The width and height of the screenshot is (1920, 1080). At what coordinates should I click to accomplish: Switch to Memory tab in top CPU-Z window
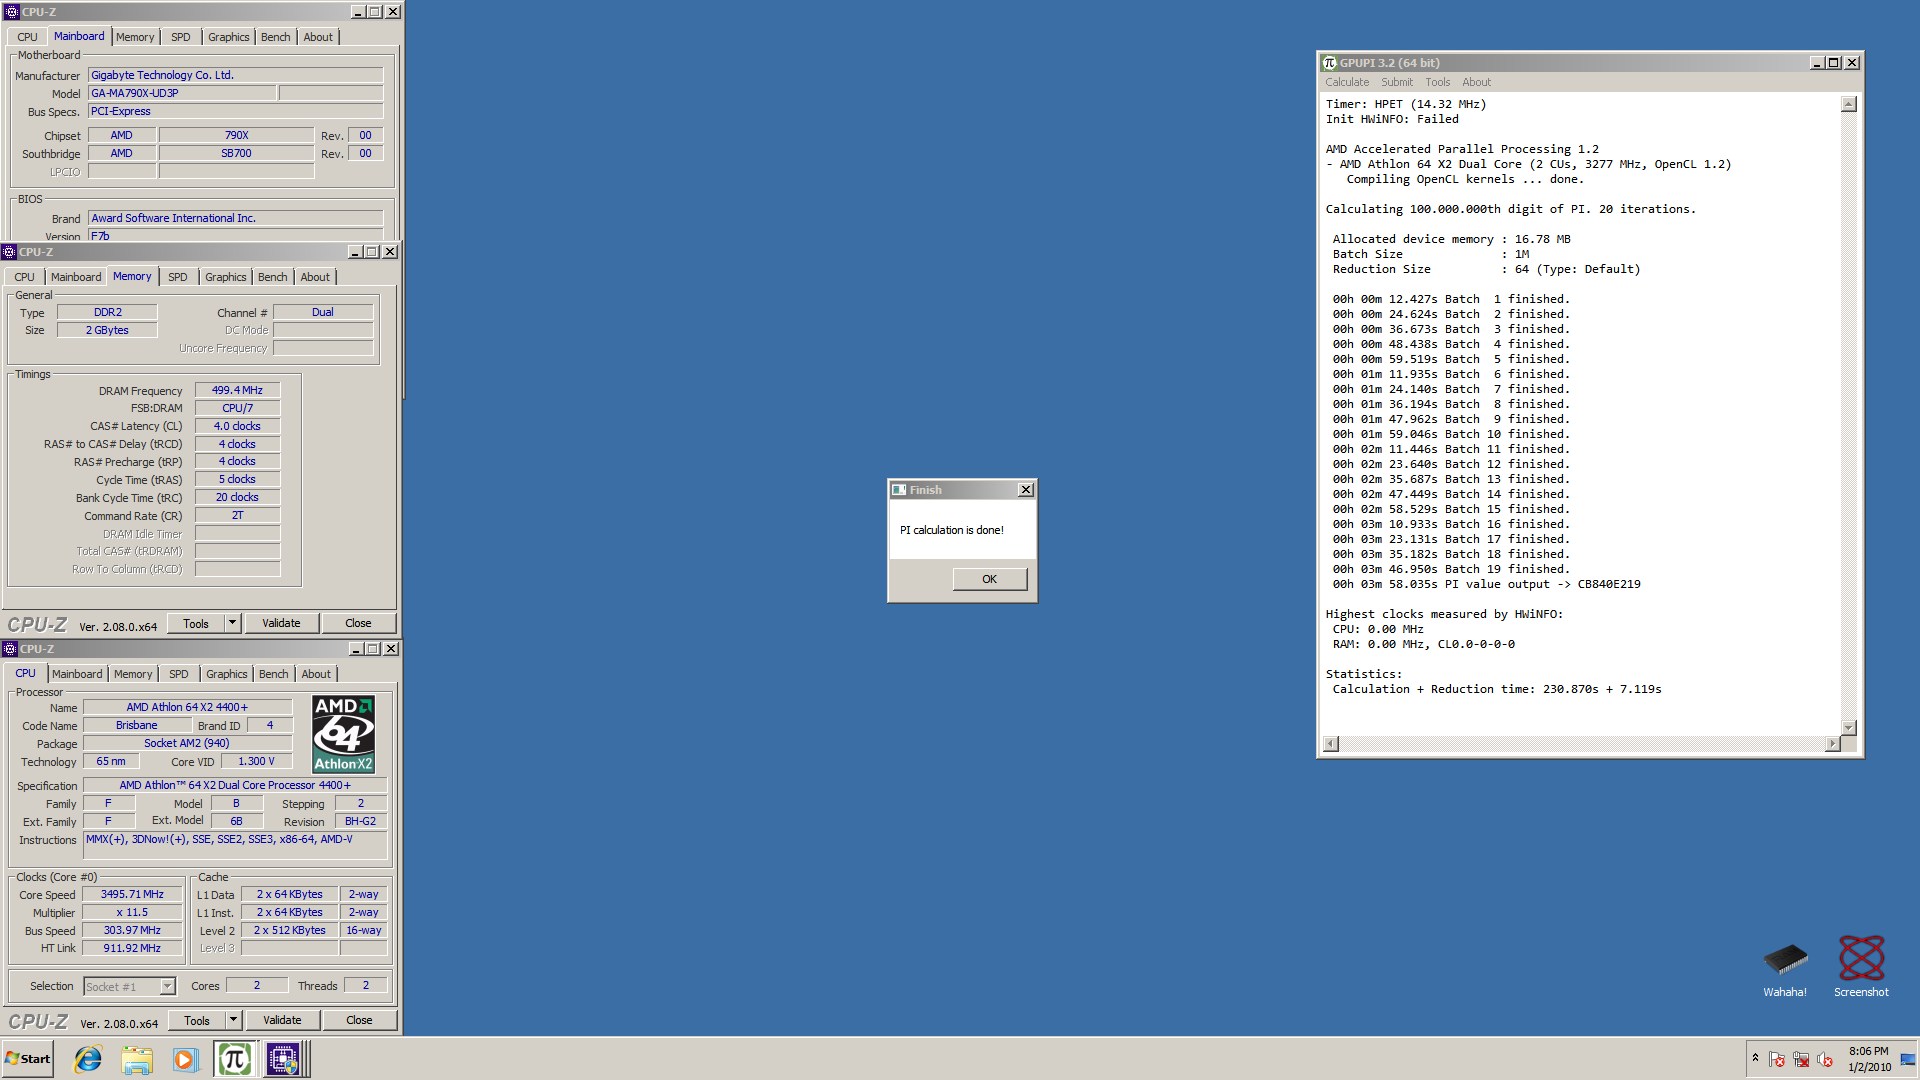point(135,37)
